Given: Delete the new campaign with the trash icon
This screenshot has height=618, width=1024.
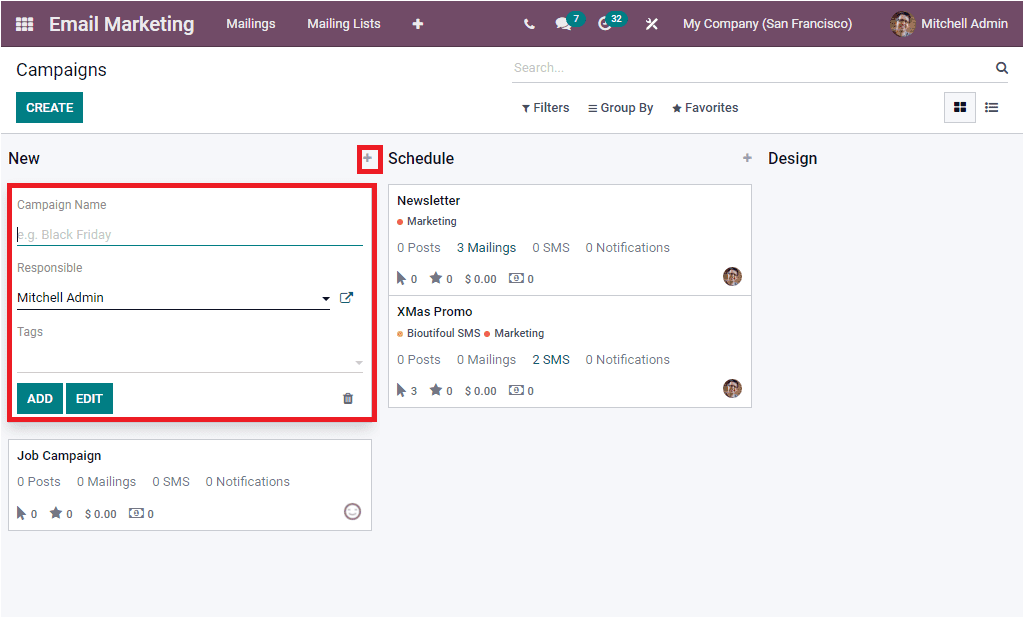Looking at the screenshot, I should point(347,398).
